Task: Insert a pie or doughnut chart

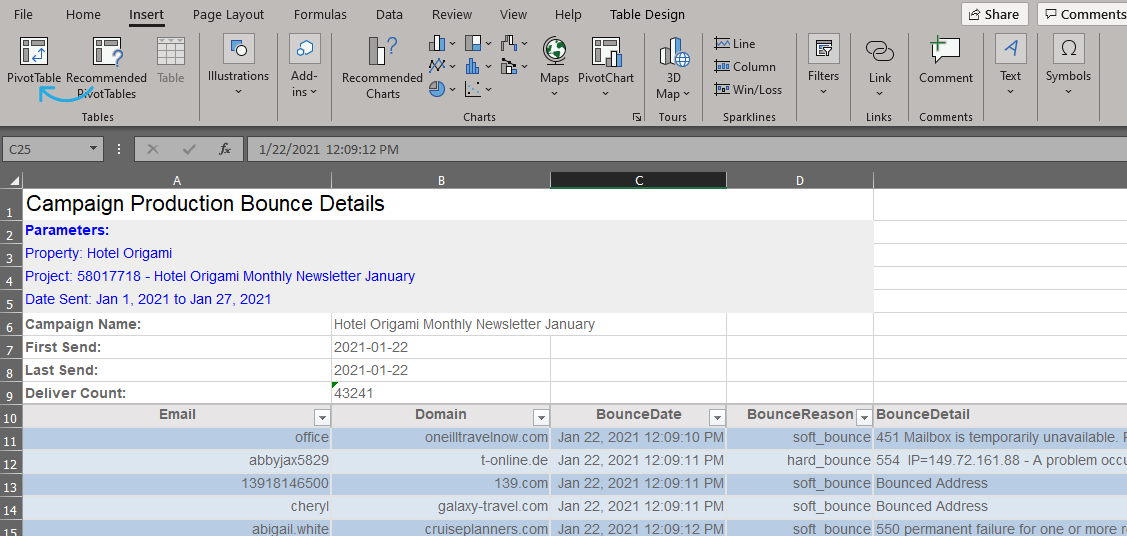Action: click(437, 90)
